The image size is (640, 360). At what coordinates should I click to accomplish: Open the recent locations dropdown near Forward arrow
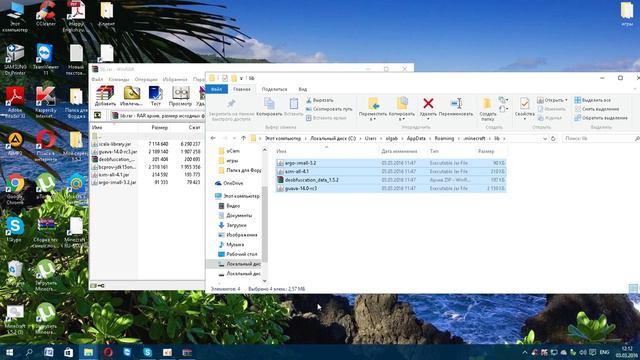pos(234,139)
